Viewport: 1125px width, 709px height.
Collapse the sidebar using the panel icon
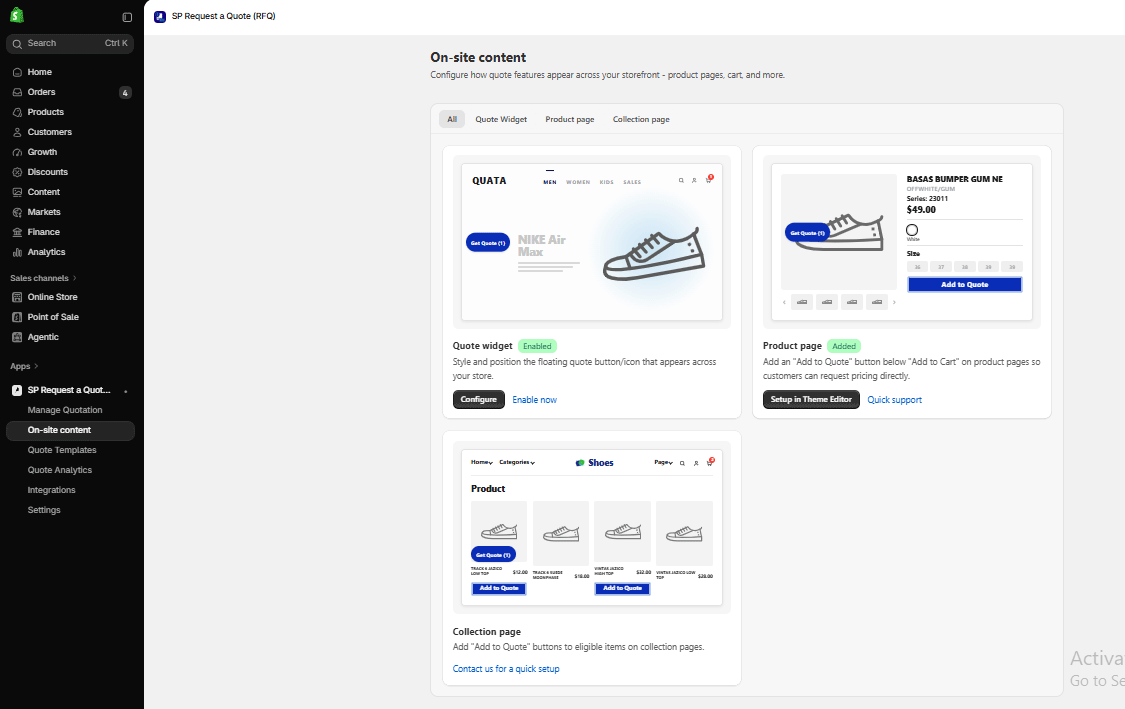[x=127, y=17]
